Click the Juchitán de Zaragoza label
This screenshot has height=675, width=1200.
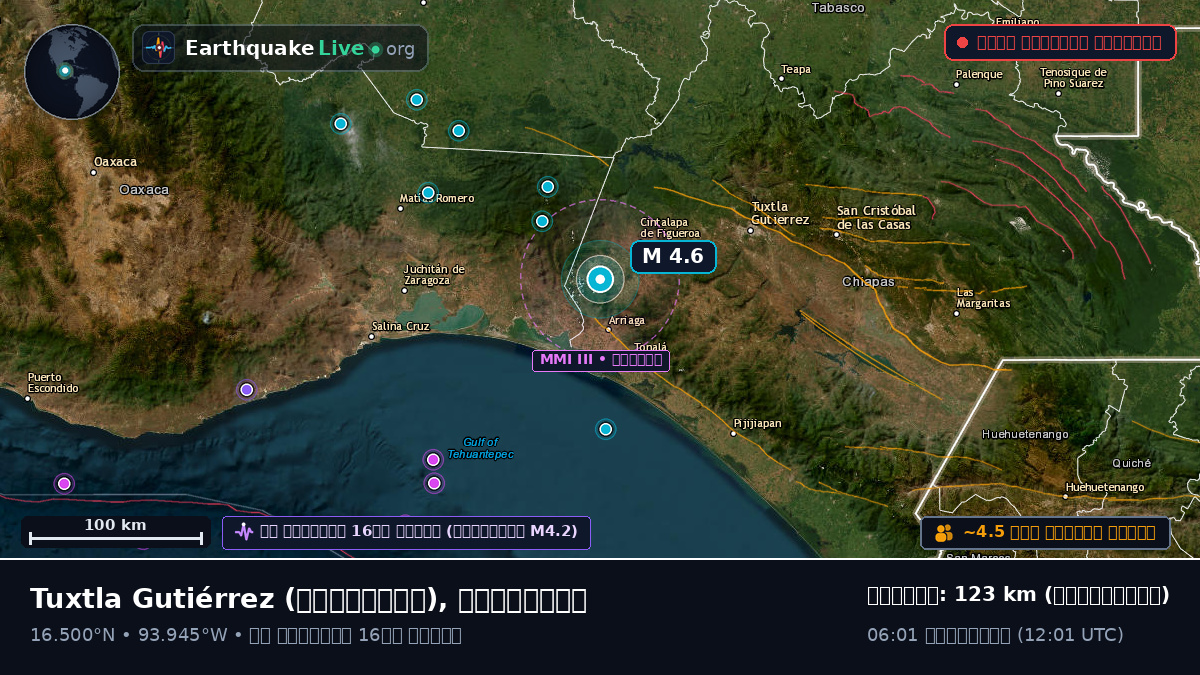[434, 274]
